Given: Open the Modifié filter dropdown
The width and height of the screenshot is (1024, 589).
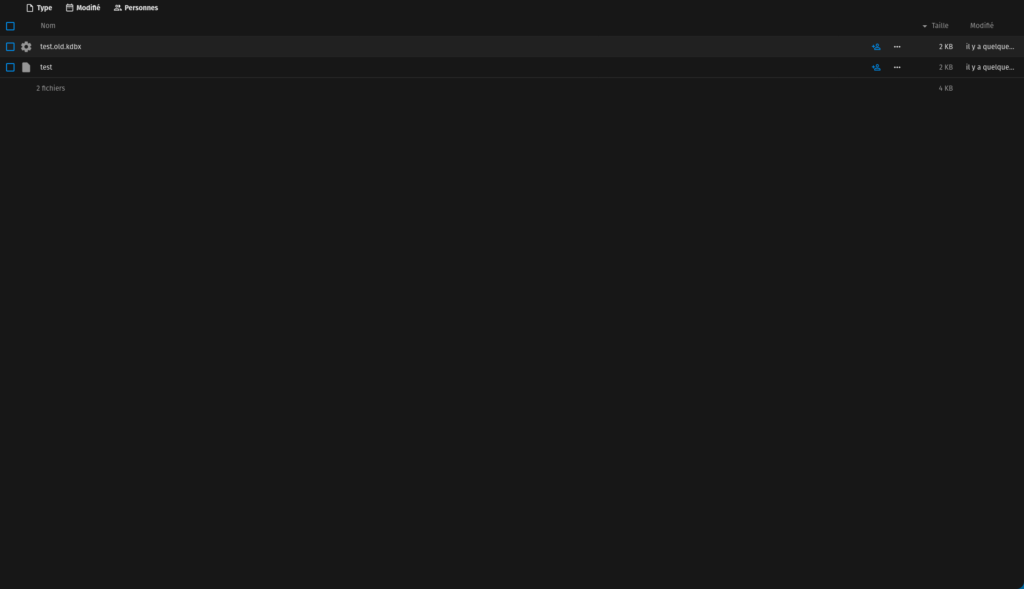Looking at the screenshot, I should 83,8.
